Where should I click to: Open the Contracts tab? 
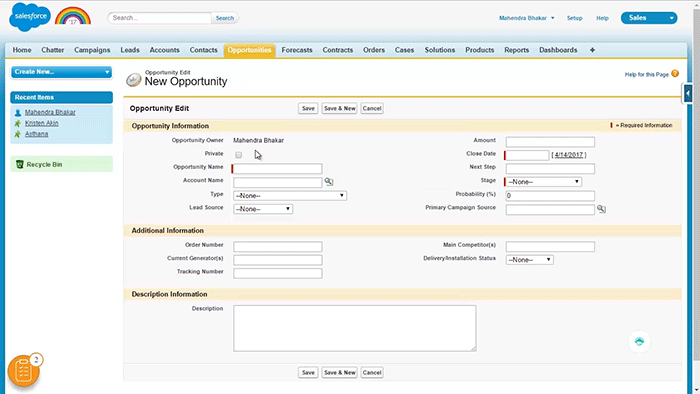pyautogui.click(x=338, y=50)
